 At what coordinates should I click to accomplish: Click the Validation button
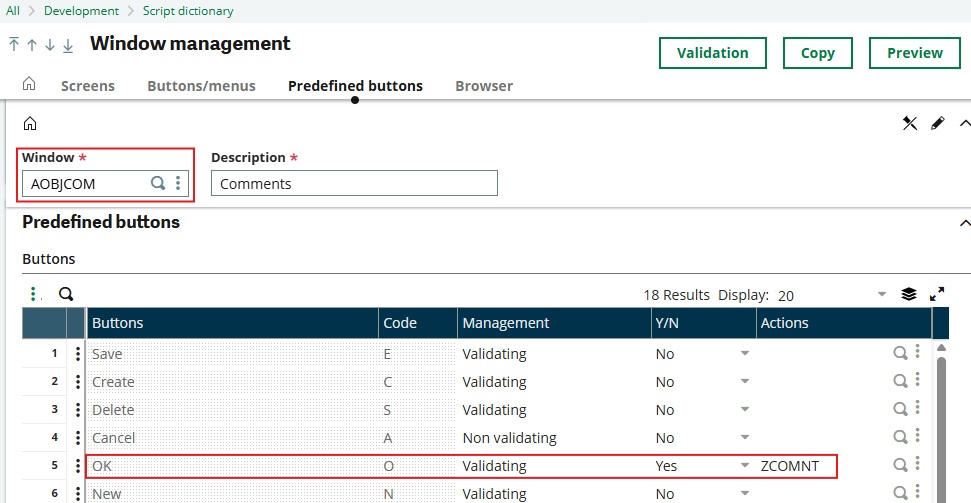point(712,53)
